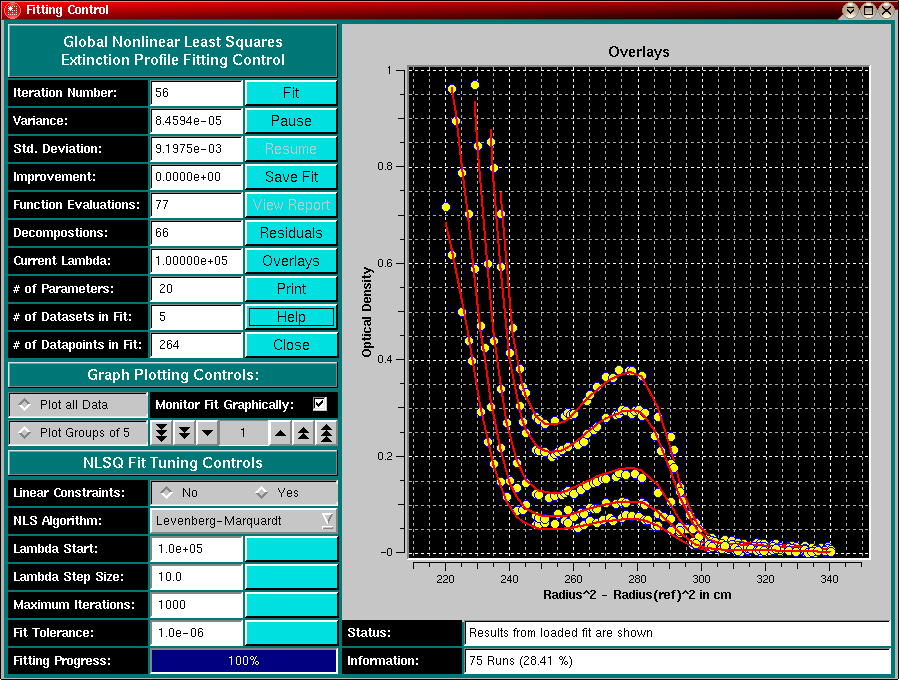Open the Residuals plot view
Viewport: 899px width, 680px height.
tap(291, 233)
